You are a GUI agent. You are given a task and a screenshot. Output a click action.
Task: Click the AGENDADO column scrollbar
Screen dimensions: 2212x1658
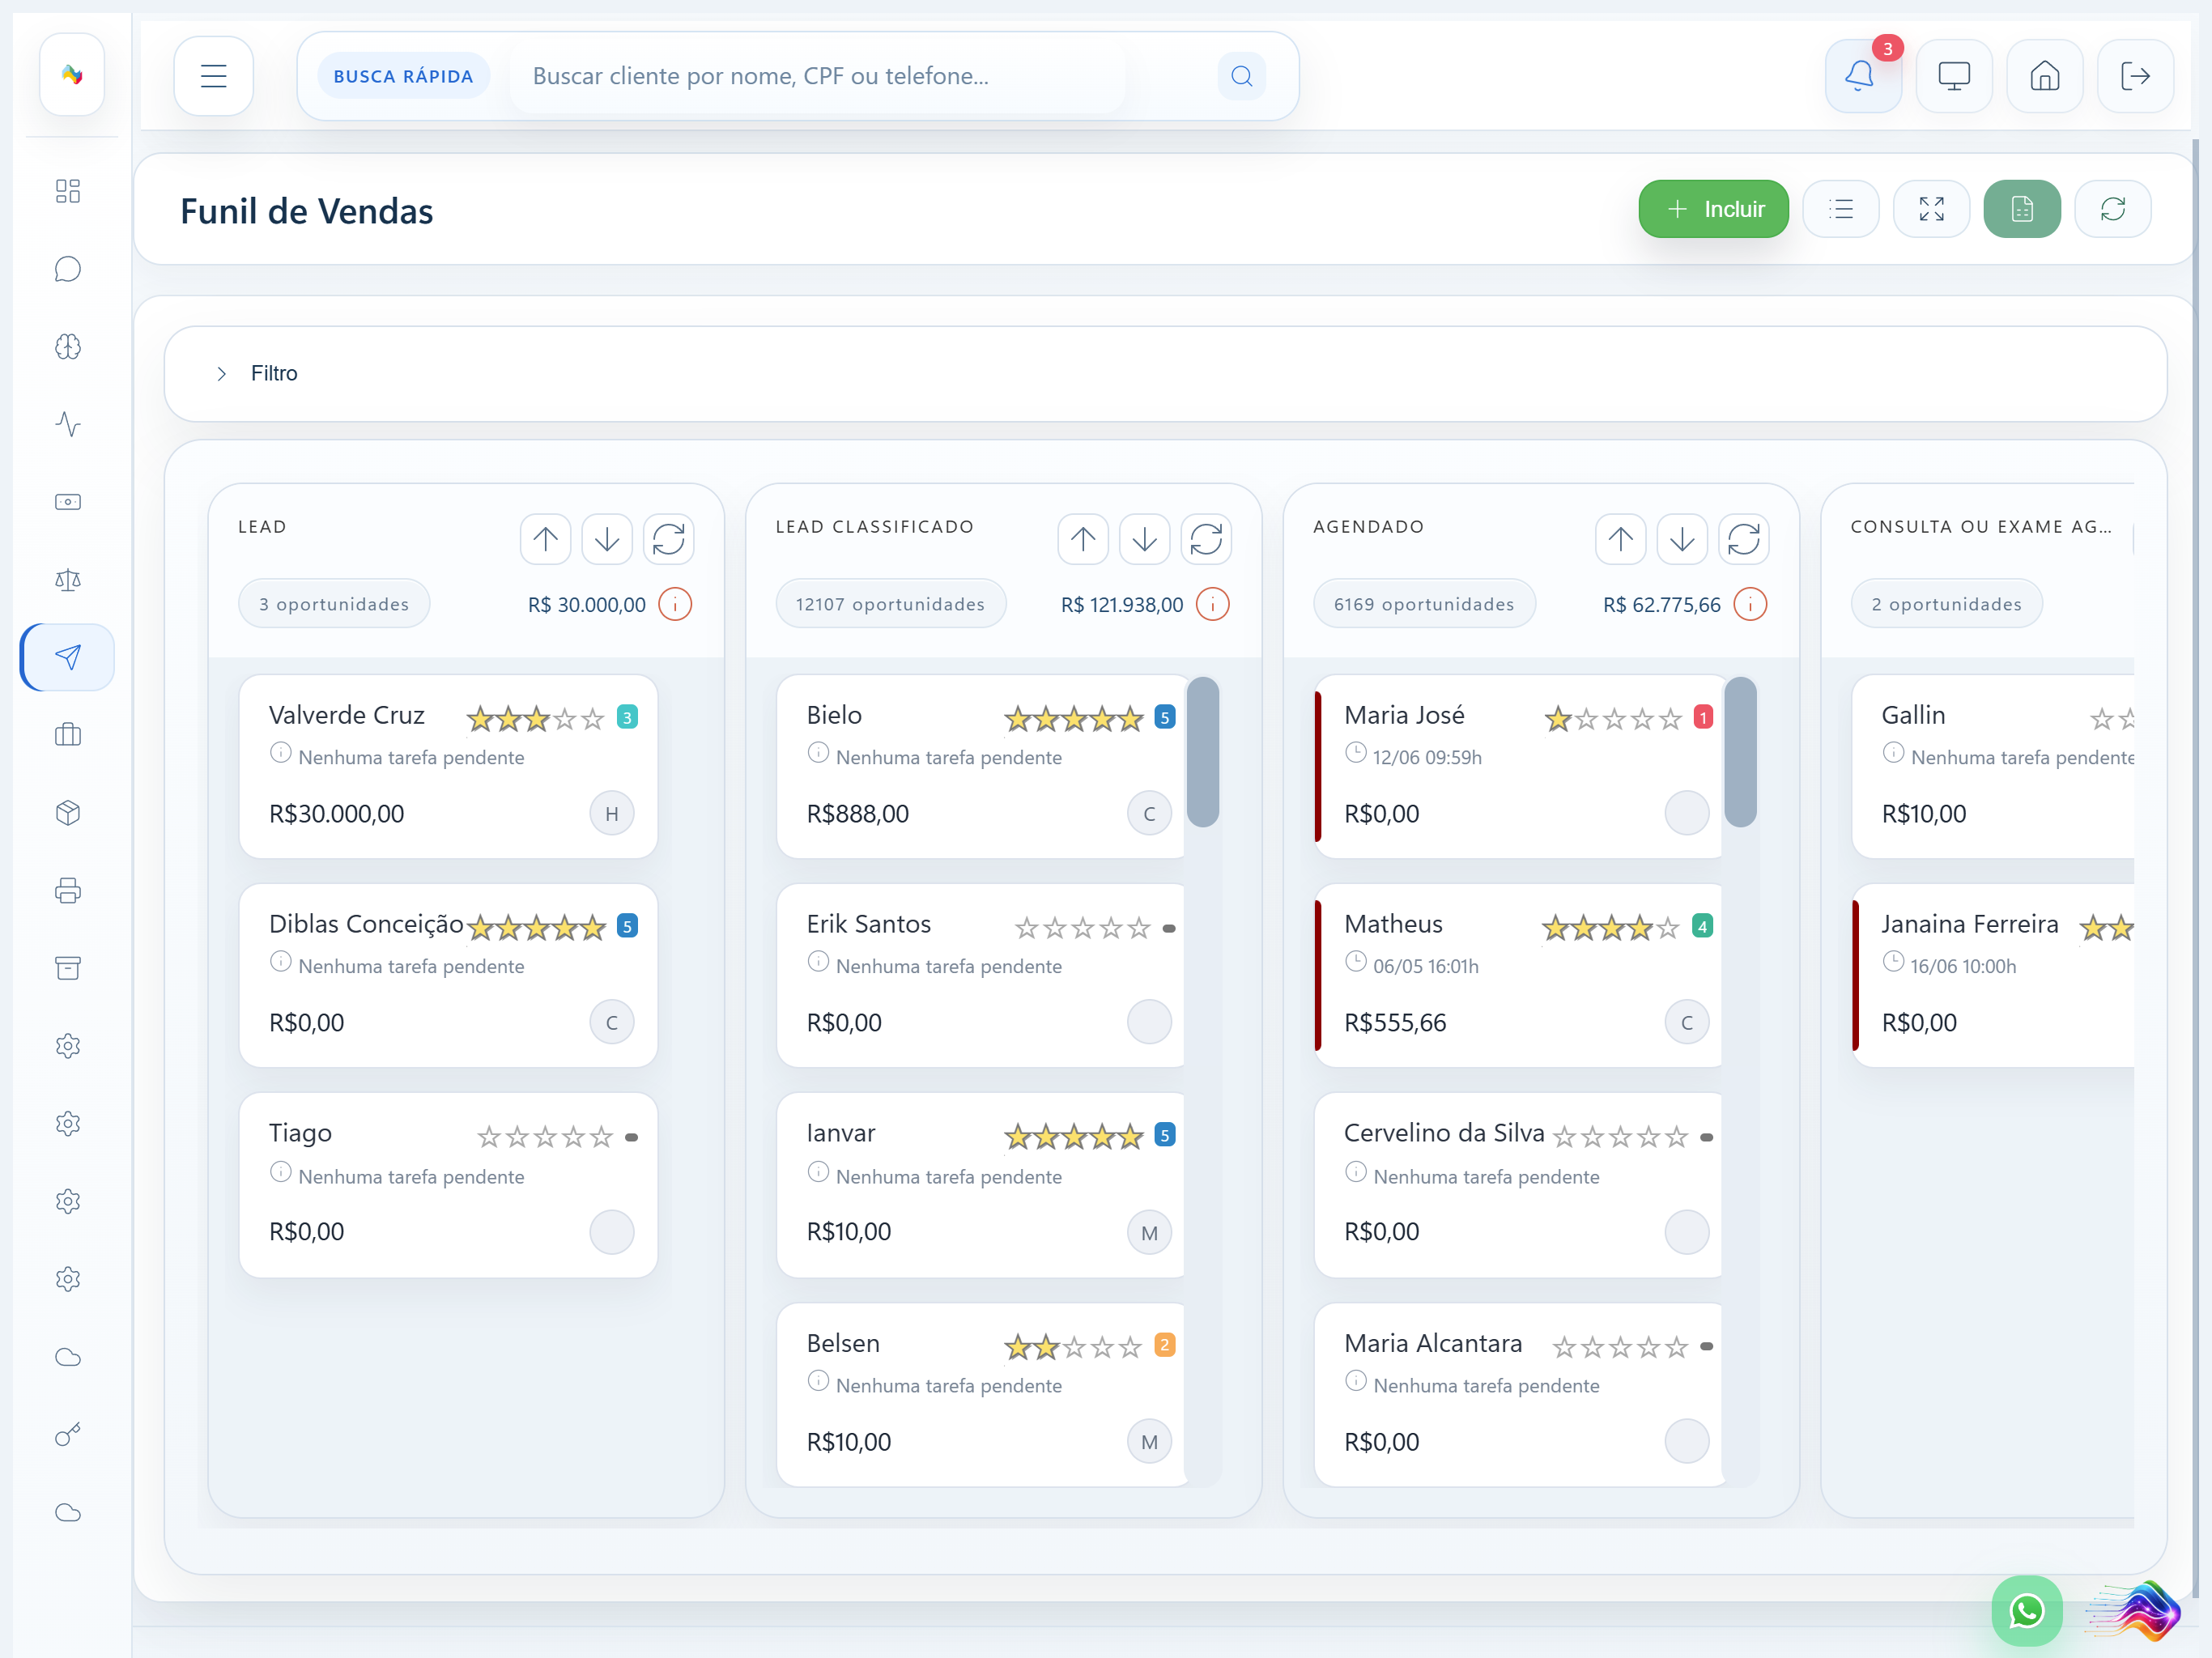click(x=1741, y=752)
